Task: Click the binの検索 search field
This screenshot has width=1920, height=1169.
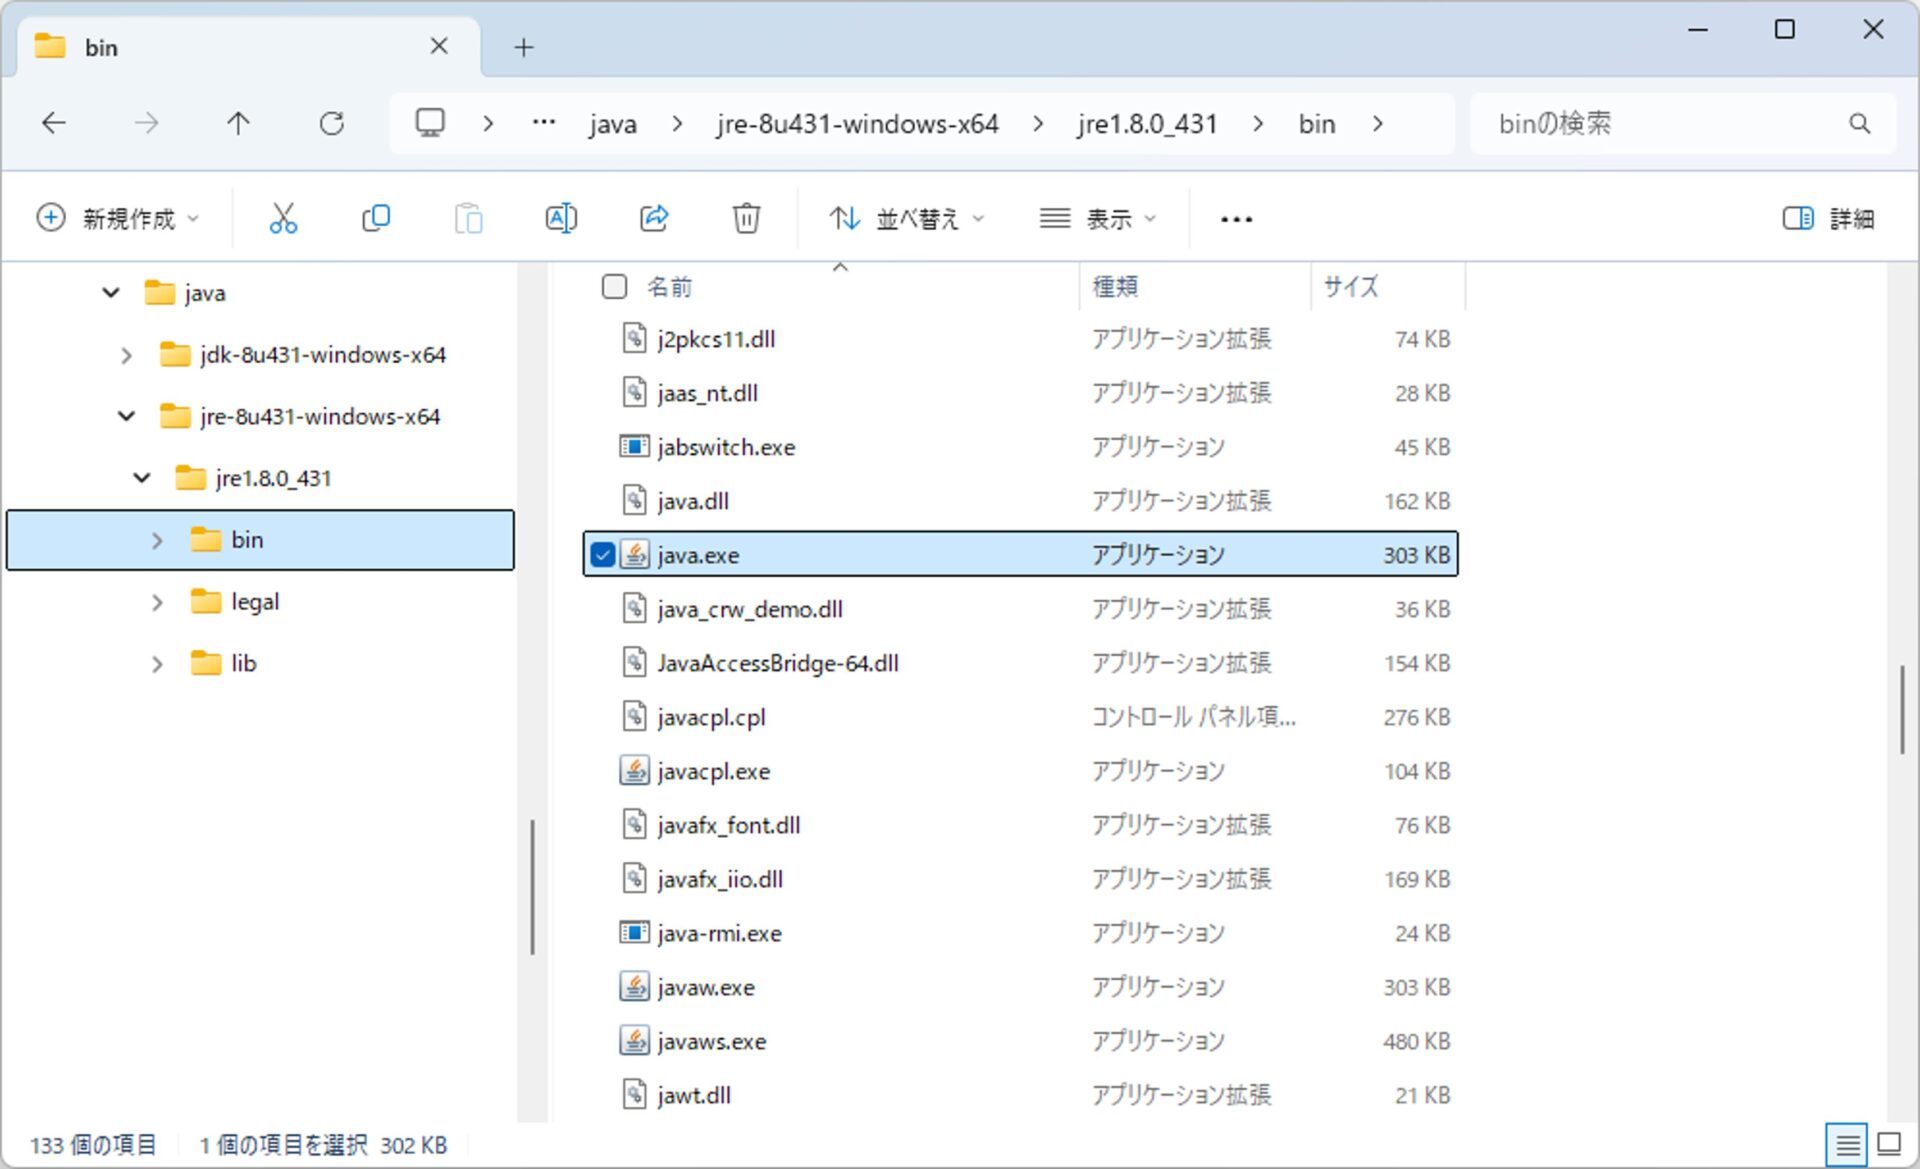Action: [1660, 124]
